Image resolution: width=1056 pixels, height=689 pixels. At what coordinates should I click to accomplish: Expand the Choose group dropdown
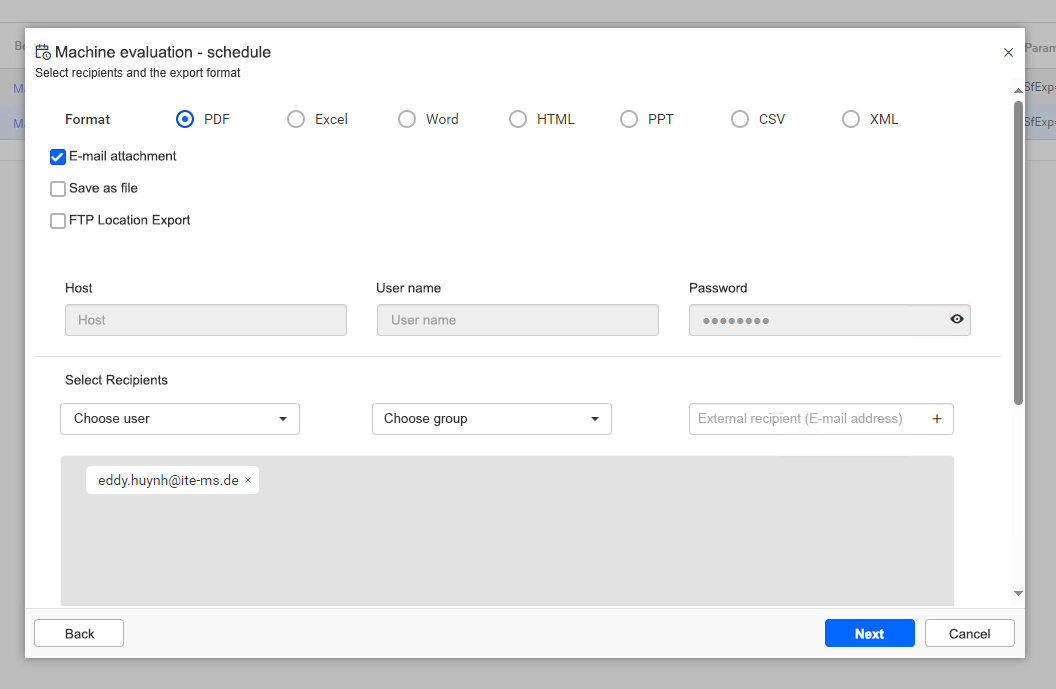coord(491,419)
